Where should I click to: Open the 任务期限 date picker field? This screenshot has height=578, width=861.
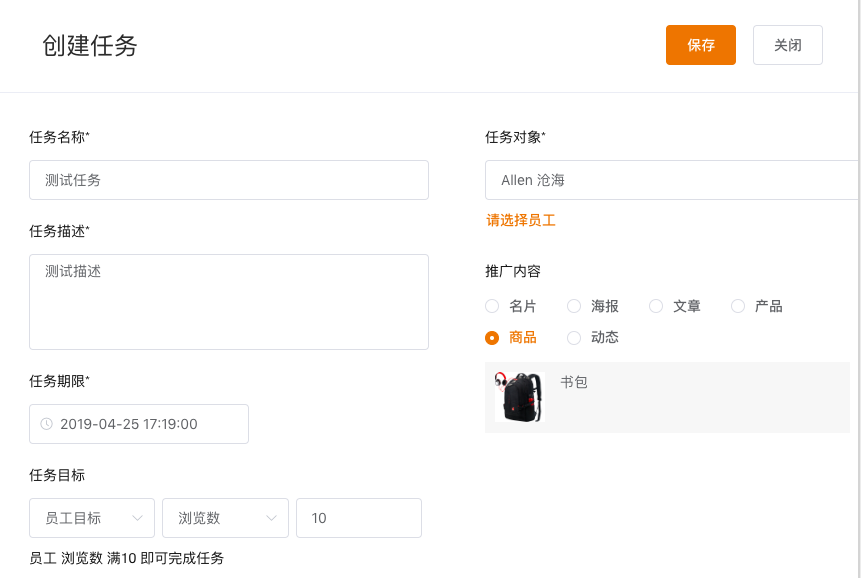pyautogui.click(x=139, y=424)
